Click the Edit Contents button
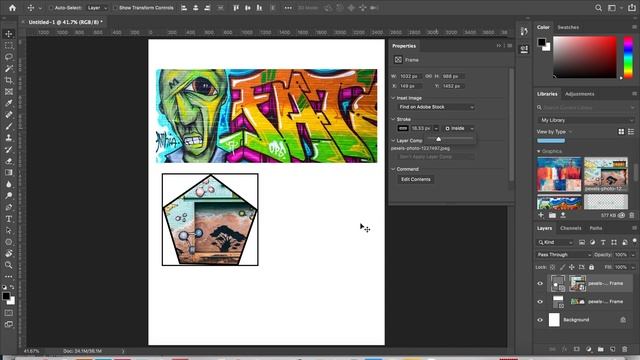 tap(416, 179)
